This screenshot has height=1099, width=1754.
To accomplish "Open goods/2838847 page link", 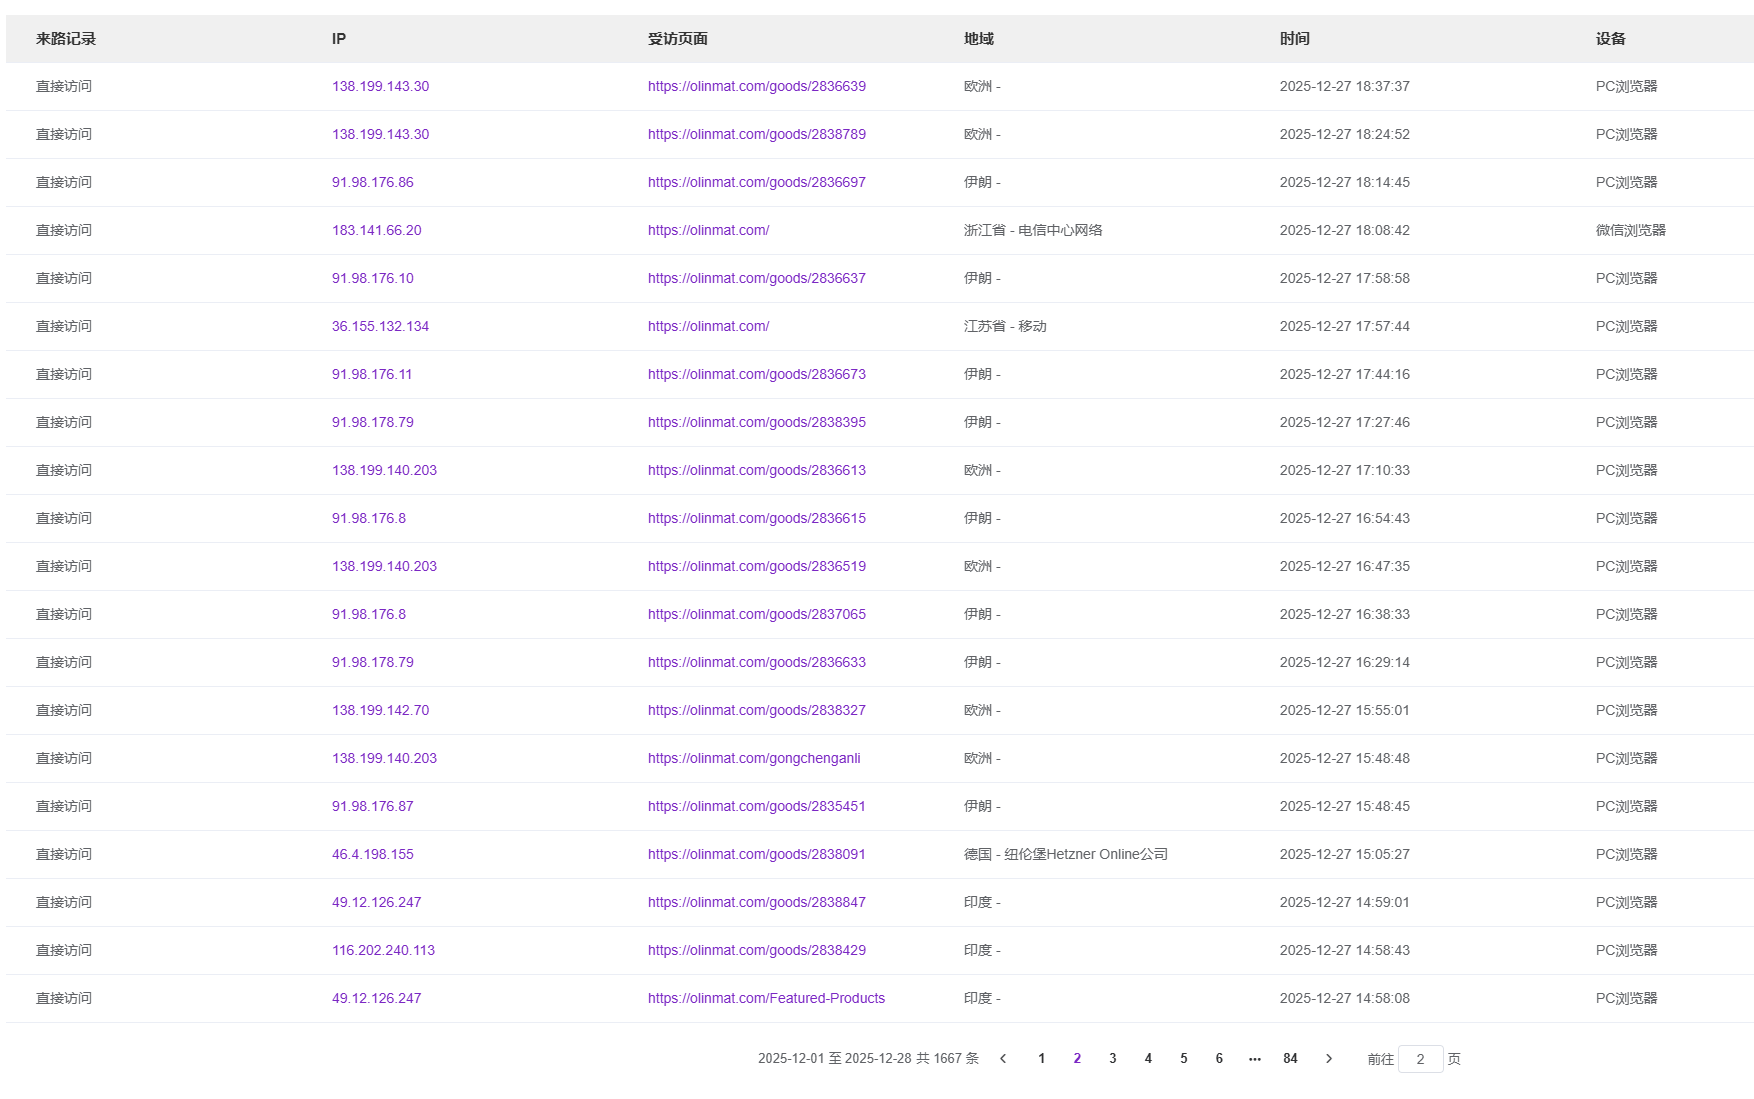I will click(x=756, y=902).
